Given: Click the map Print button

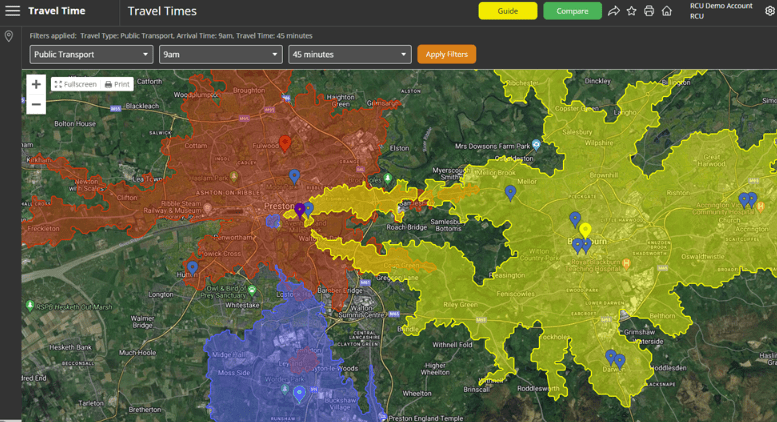Looking at the screenshot, I should pyautogui.click(x=117, y=85).
